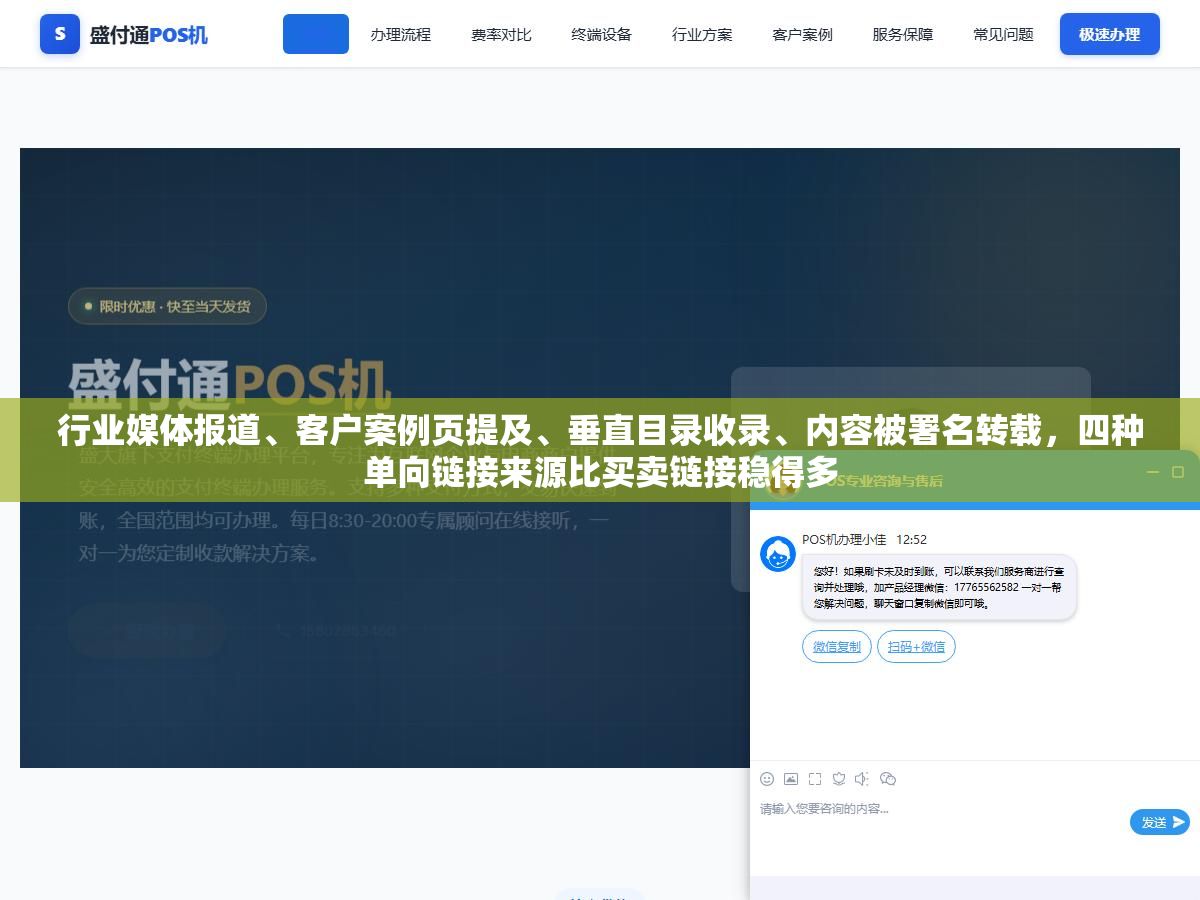
Task: Click the 盛付通 S logo icon
Action: coord(60,34)
